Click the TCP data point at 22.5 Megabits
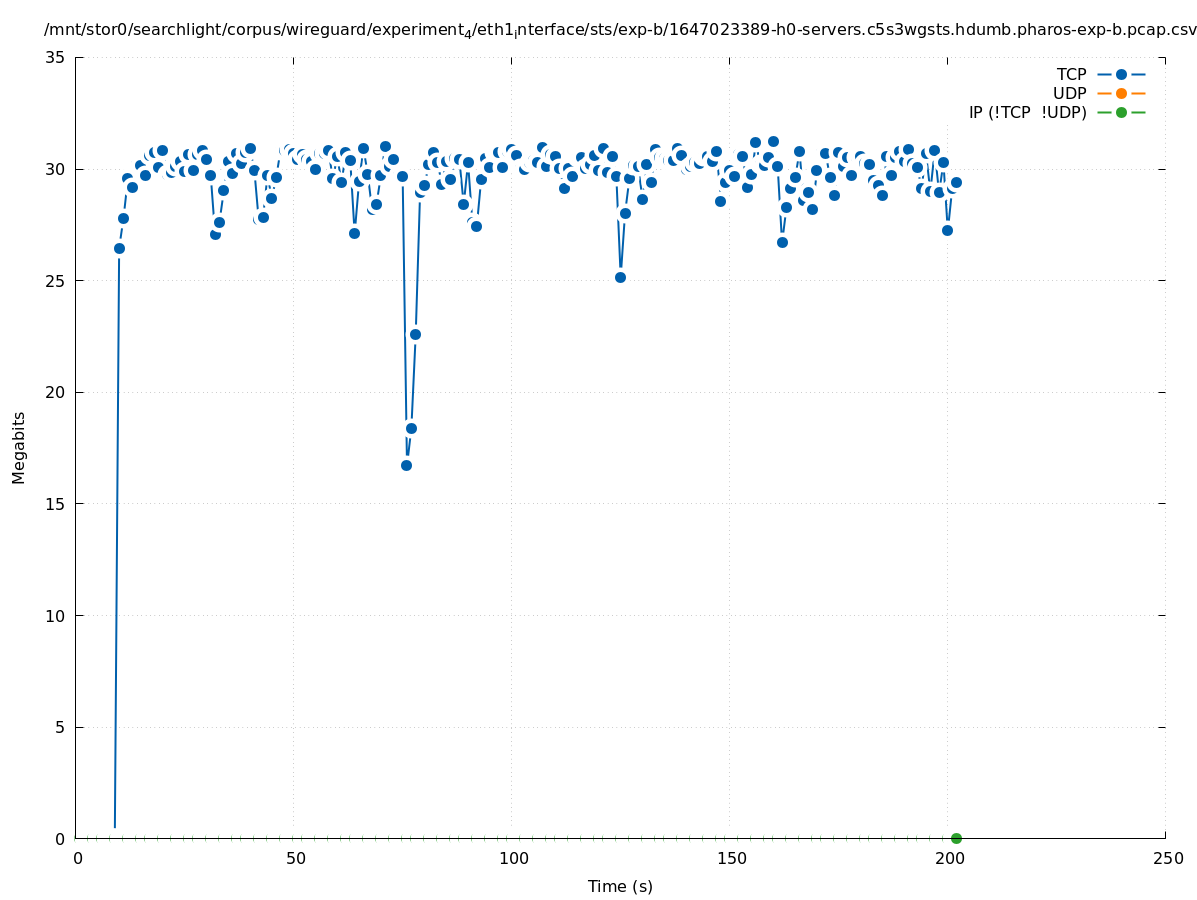 pyautogui.click(x=415, y=334)
